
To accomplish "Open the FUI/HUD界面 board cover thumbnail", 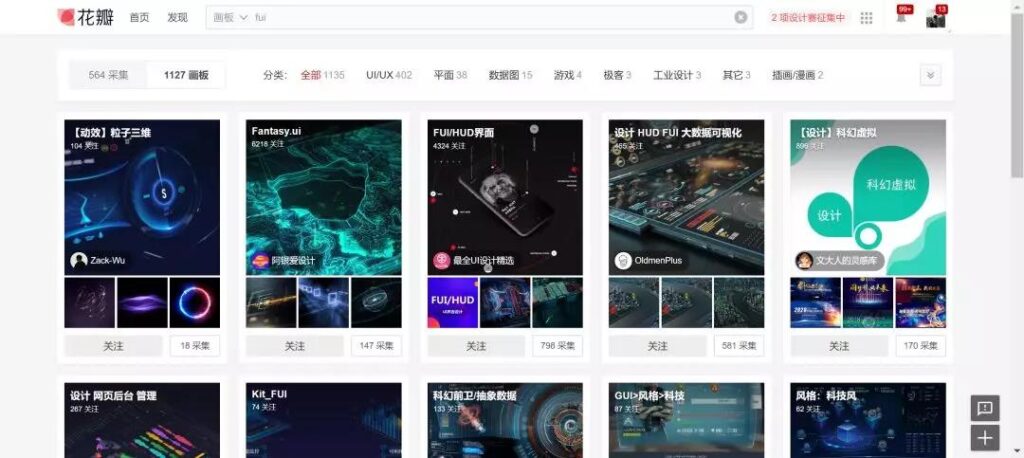I will pyautogui.click(x=505, y=196).
